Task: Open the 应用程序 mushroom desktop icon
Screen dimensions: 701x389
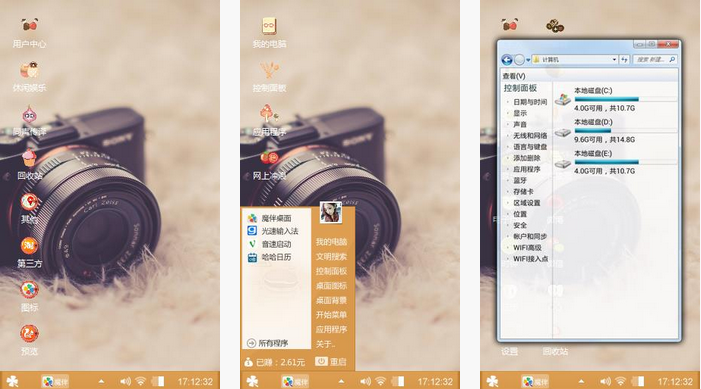Action: pyautogui.click(x=269, y=114)
